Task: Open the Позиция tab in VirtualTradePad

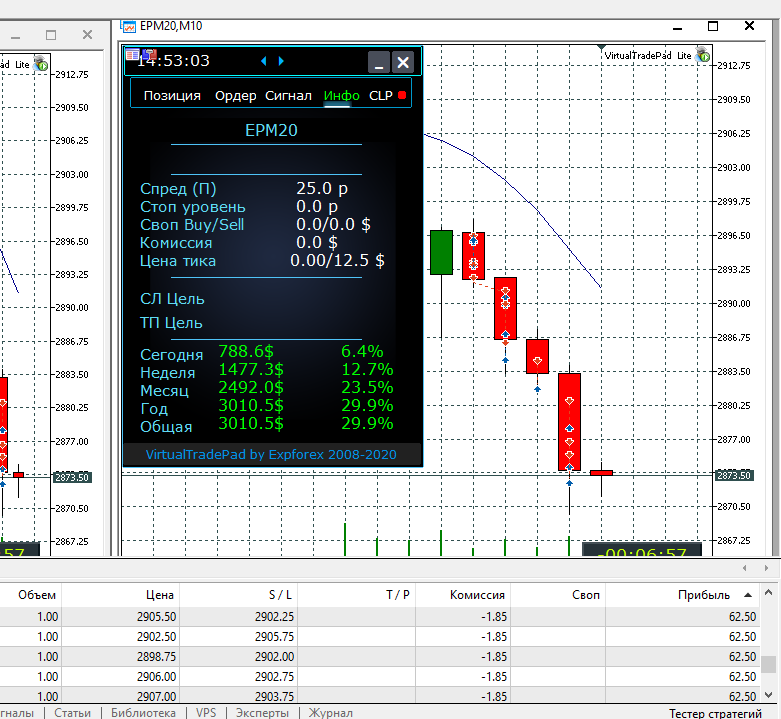Action: point(172,95)
